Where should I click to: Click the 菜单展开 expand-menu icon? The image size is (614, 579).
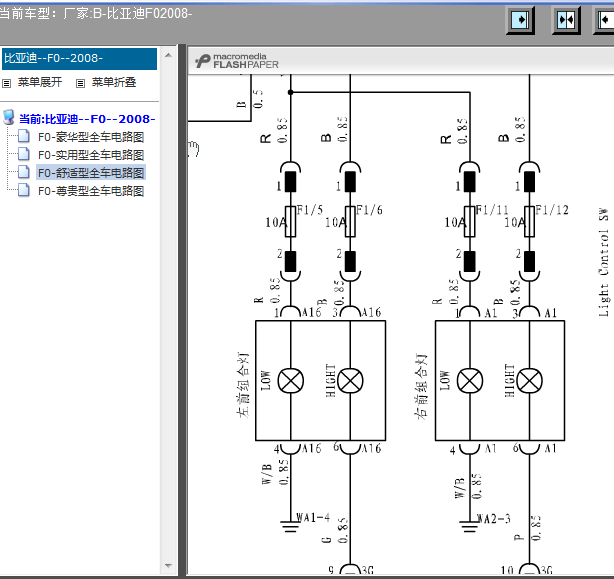click(x=6, y=83)
